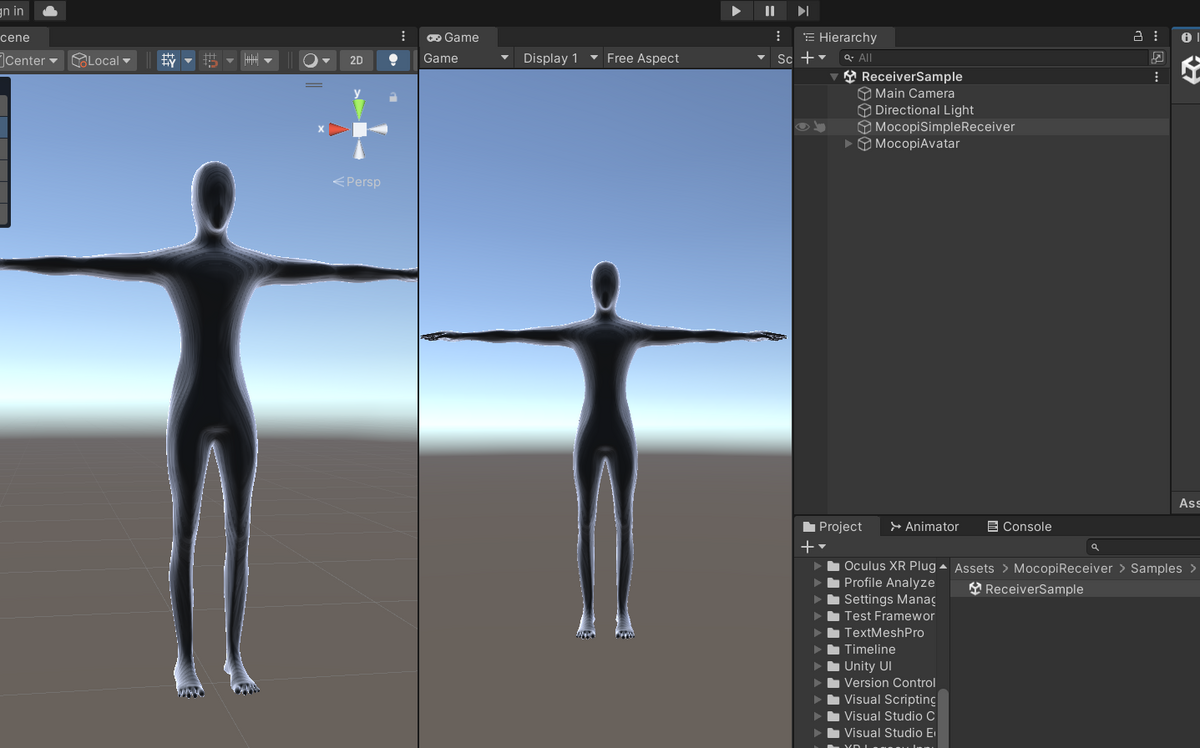Pause the game with the pause button
Viewport: 1200px width, 748px height.
[x=770, y=11]
